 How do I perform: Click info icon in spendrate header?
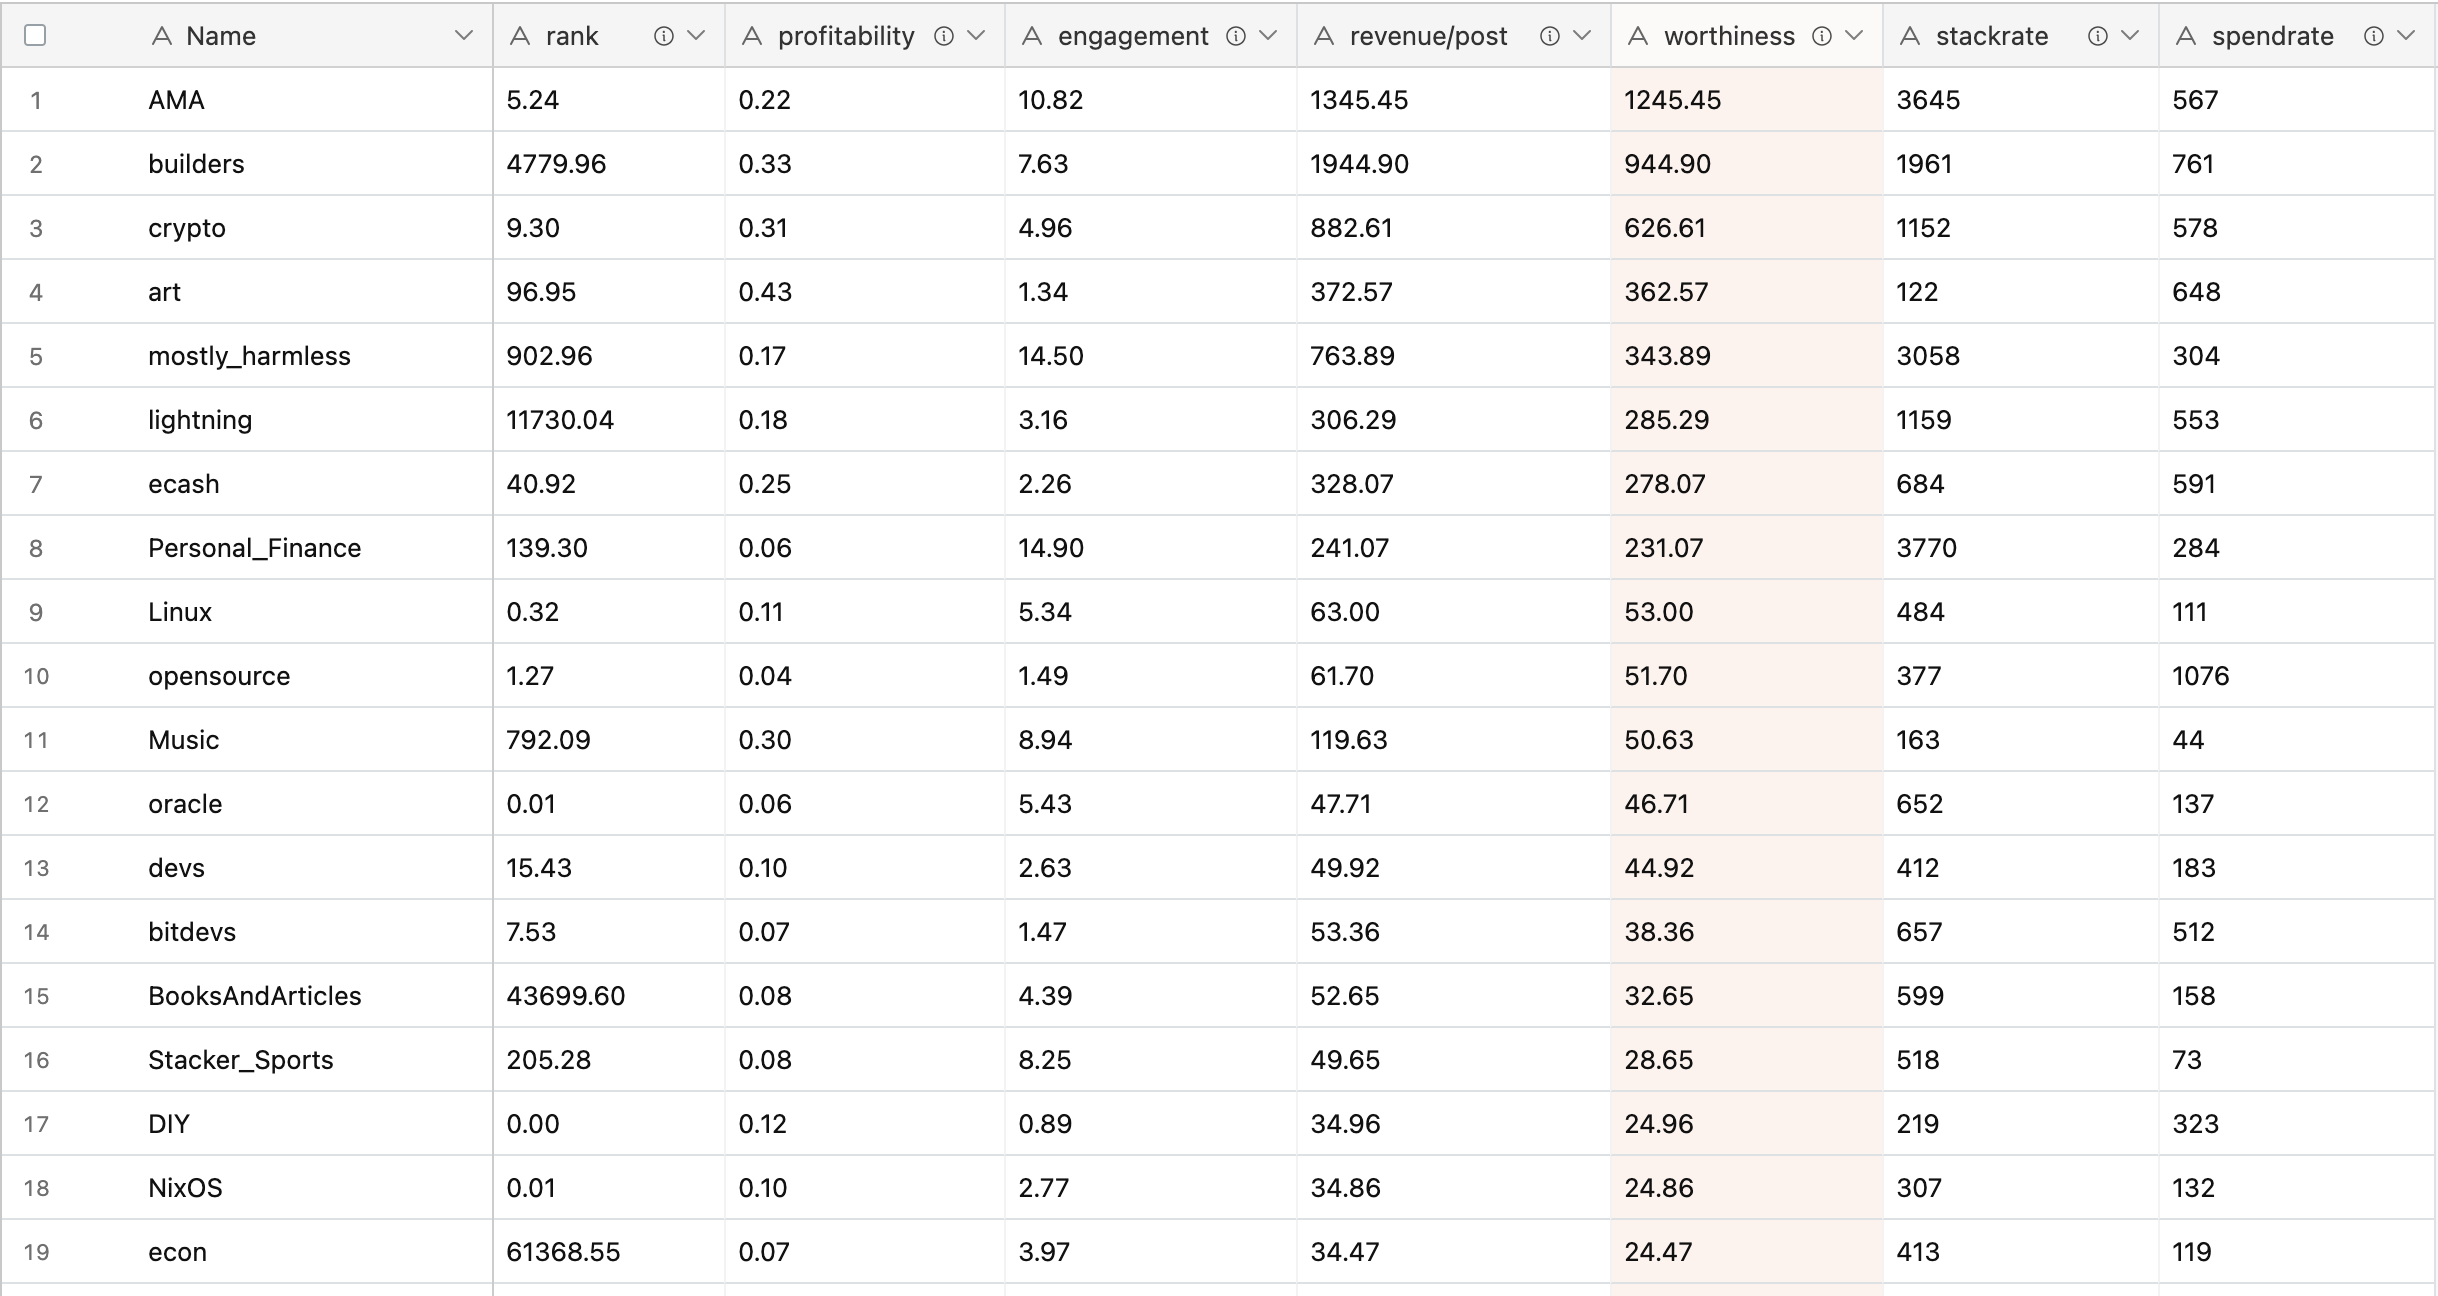(x=2373, y=37)
